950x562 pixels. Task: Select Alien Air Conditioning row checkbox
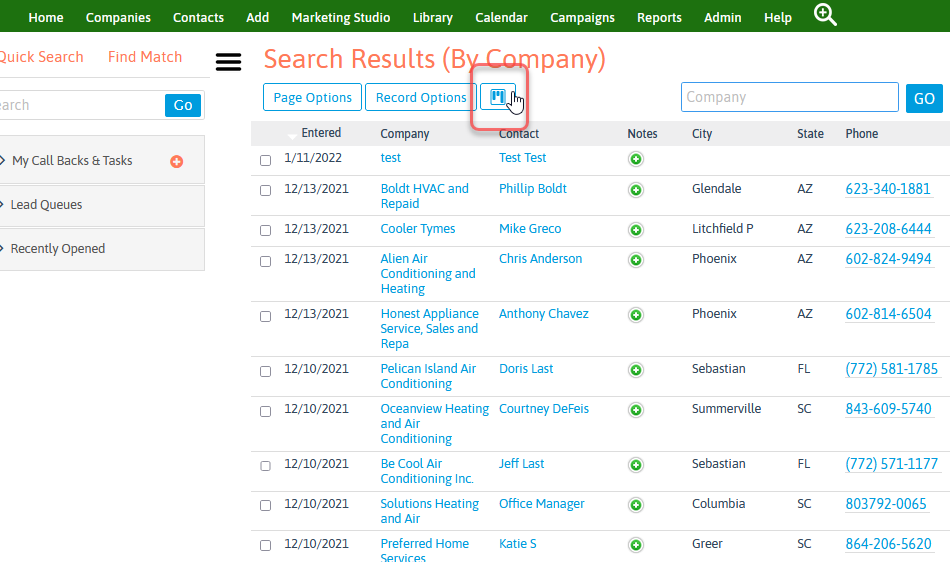click(265, 262)
